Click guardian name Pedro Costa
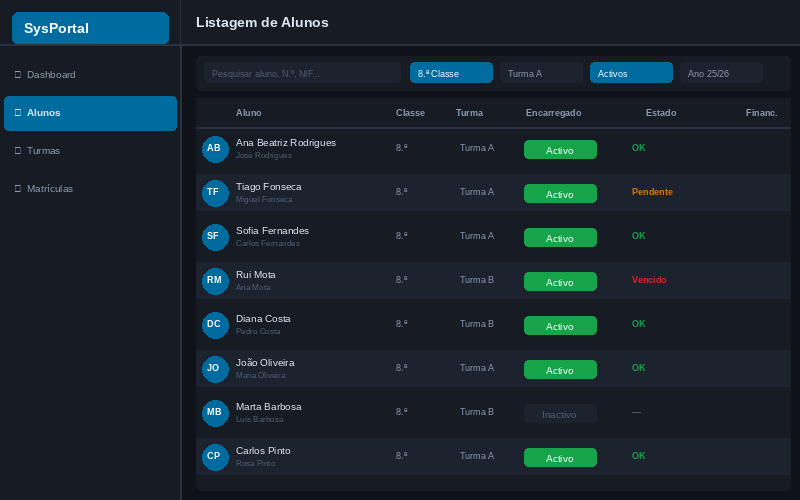 258,331
